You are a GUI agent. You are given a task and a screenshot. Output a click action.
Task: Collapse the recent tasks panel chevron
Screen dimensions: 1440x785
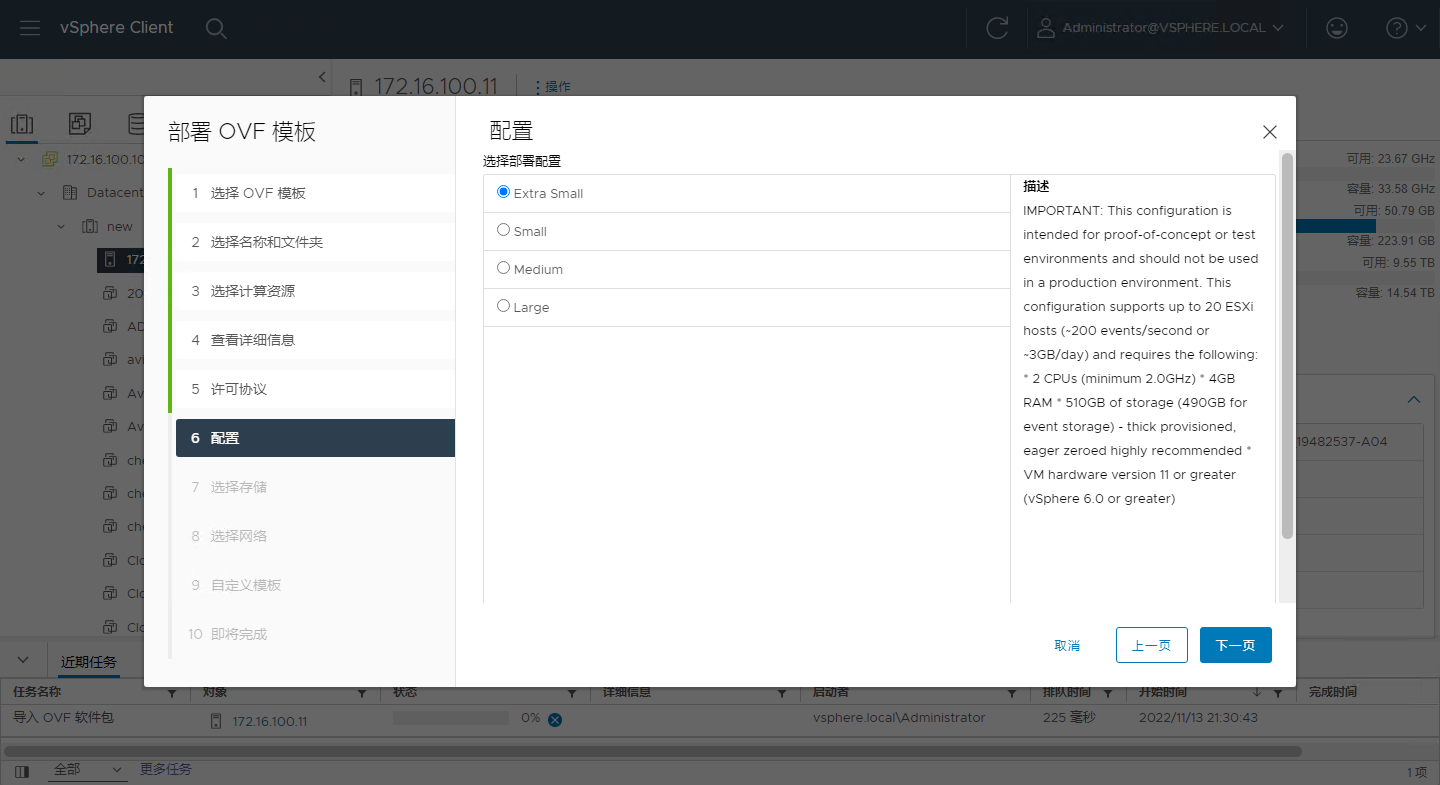25,661
